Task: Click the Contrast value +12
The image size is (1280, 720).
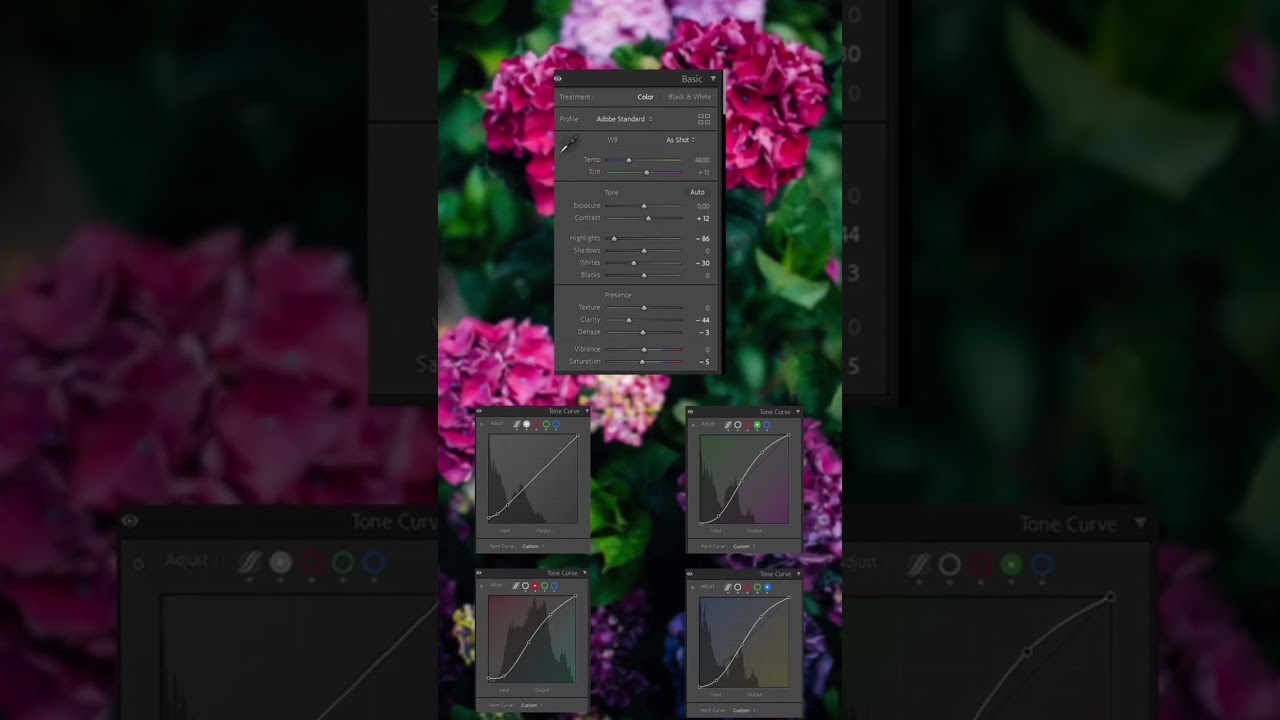Action: [x=703, y=218]
